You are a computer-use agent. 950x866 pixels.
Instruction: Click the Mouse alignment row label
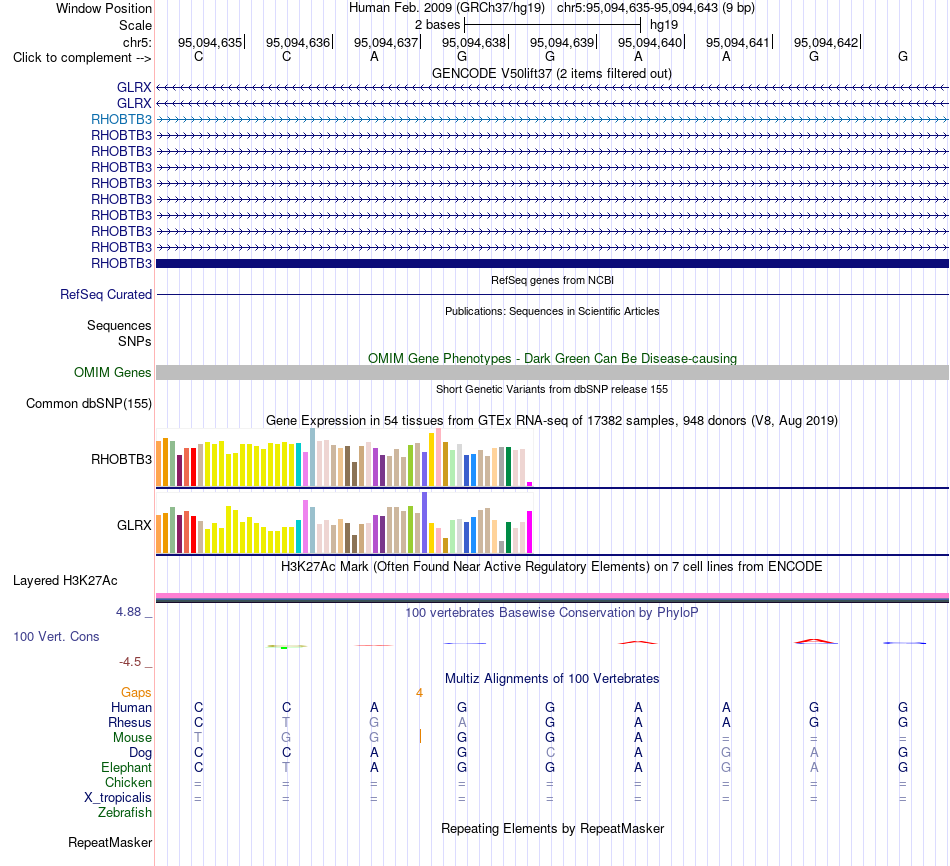[132, 738]
